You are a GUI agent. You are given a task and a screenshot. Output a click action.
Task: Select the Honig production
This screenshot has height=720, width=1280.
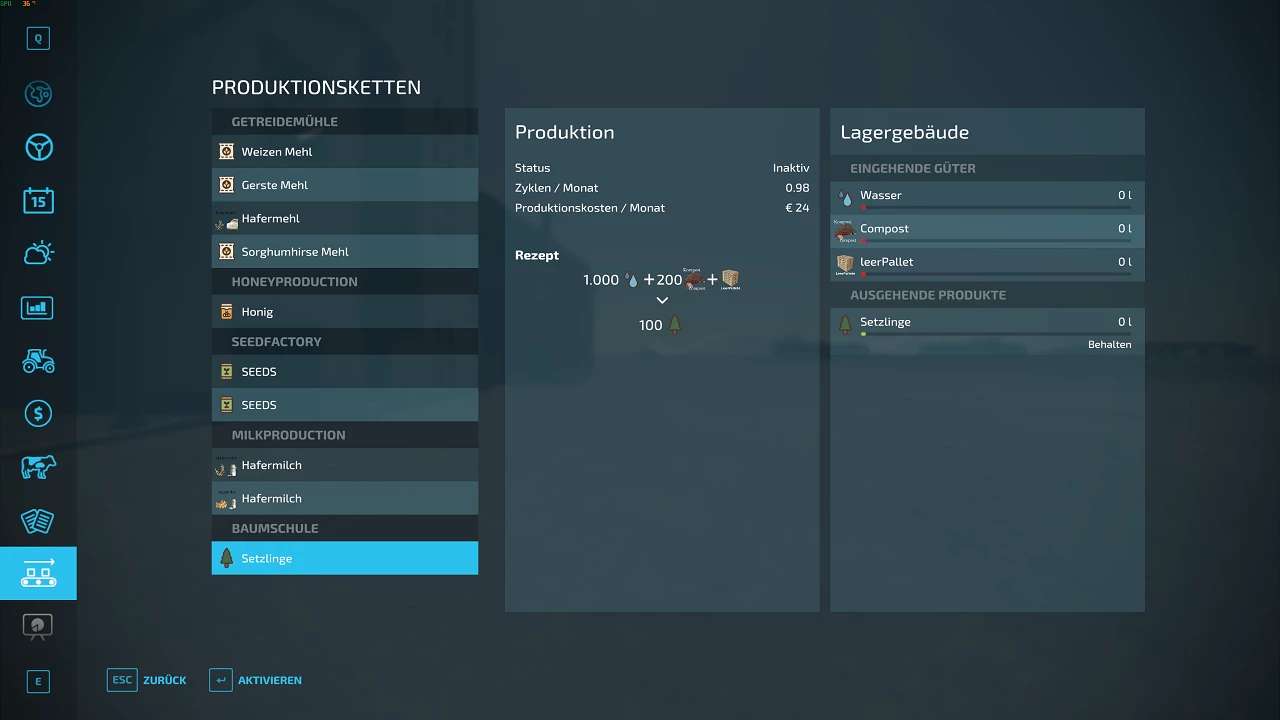[344, 312]
